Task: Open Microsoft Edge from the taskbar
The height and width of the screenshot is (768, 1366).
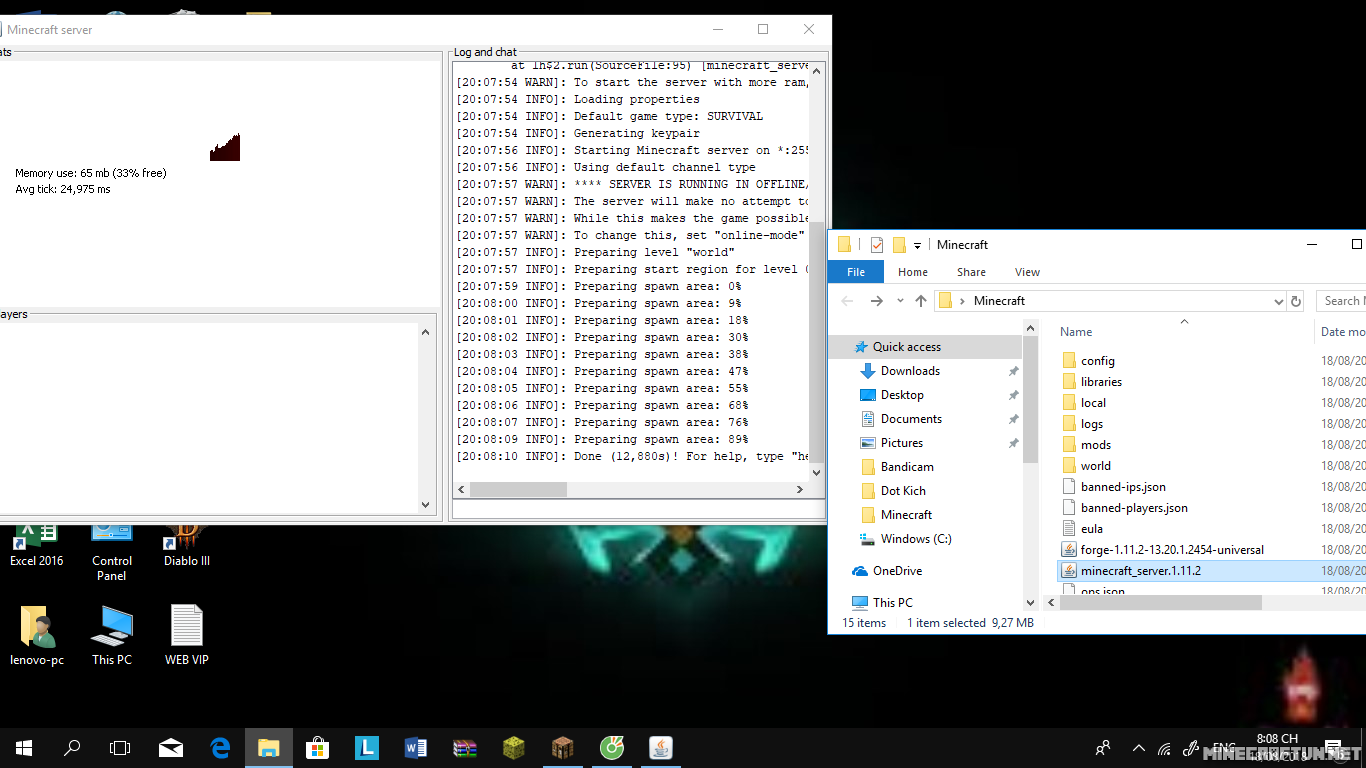Action: click(x=220, y=748)
